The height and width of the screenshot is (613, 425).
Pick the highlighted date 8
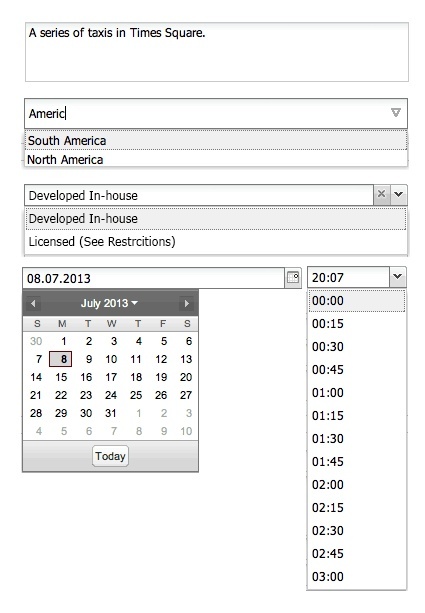point(61,359)
